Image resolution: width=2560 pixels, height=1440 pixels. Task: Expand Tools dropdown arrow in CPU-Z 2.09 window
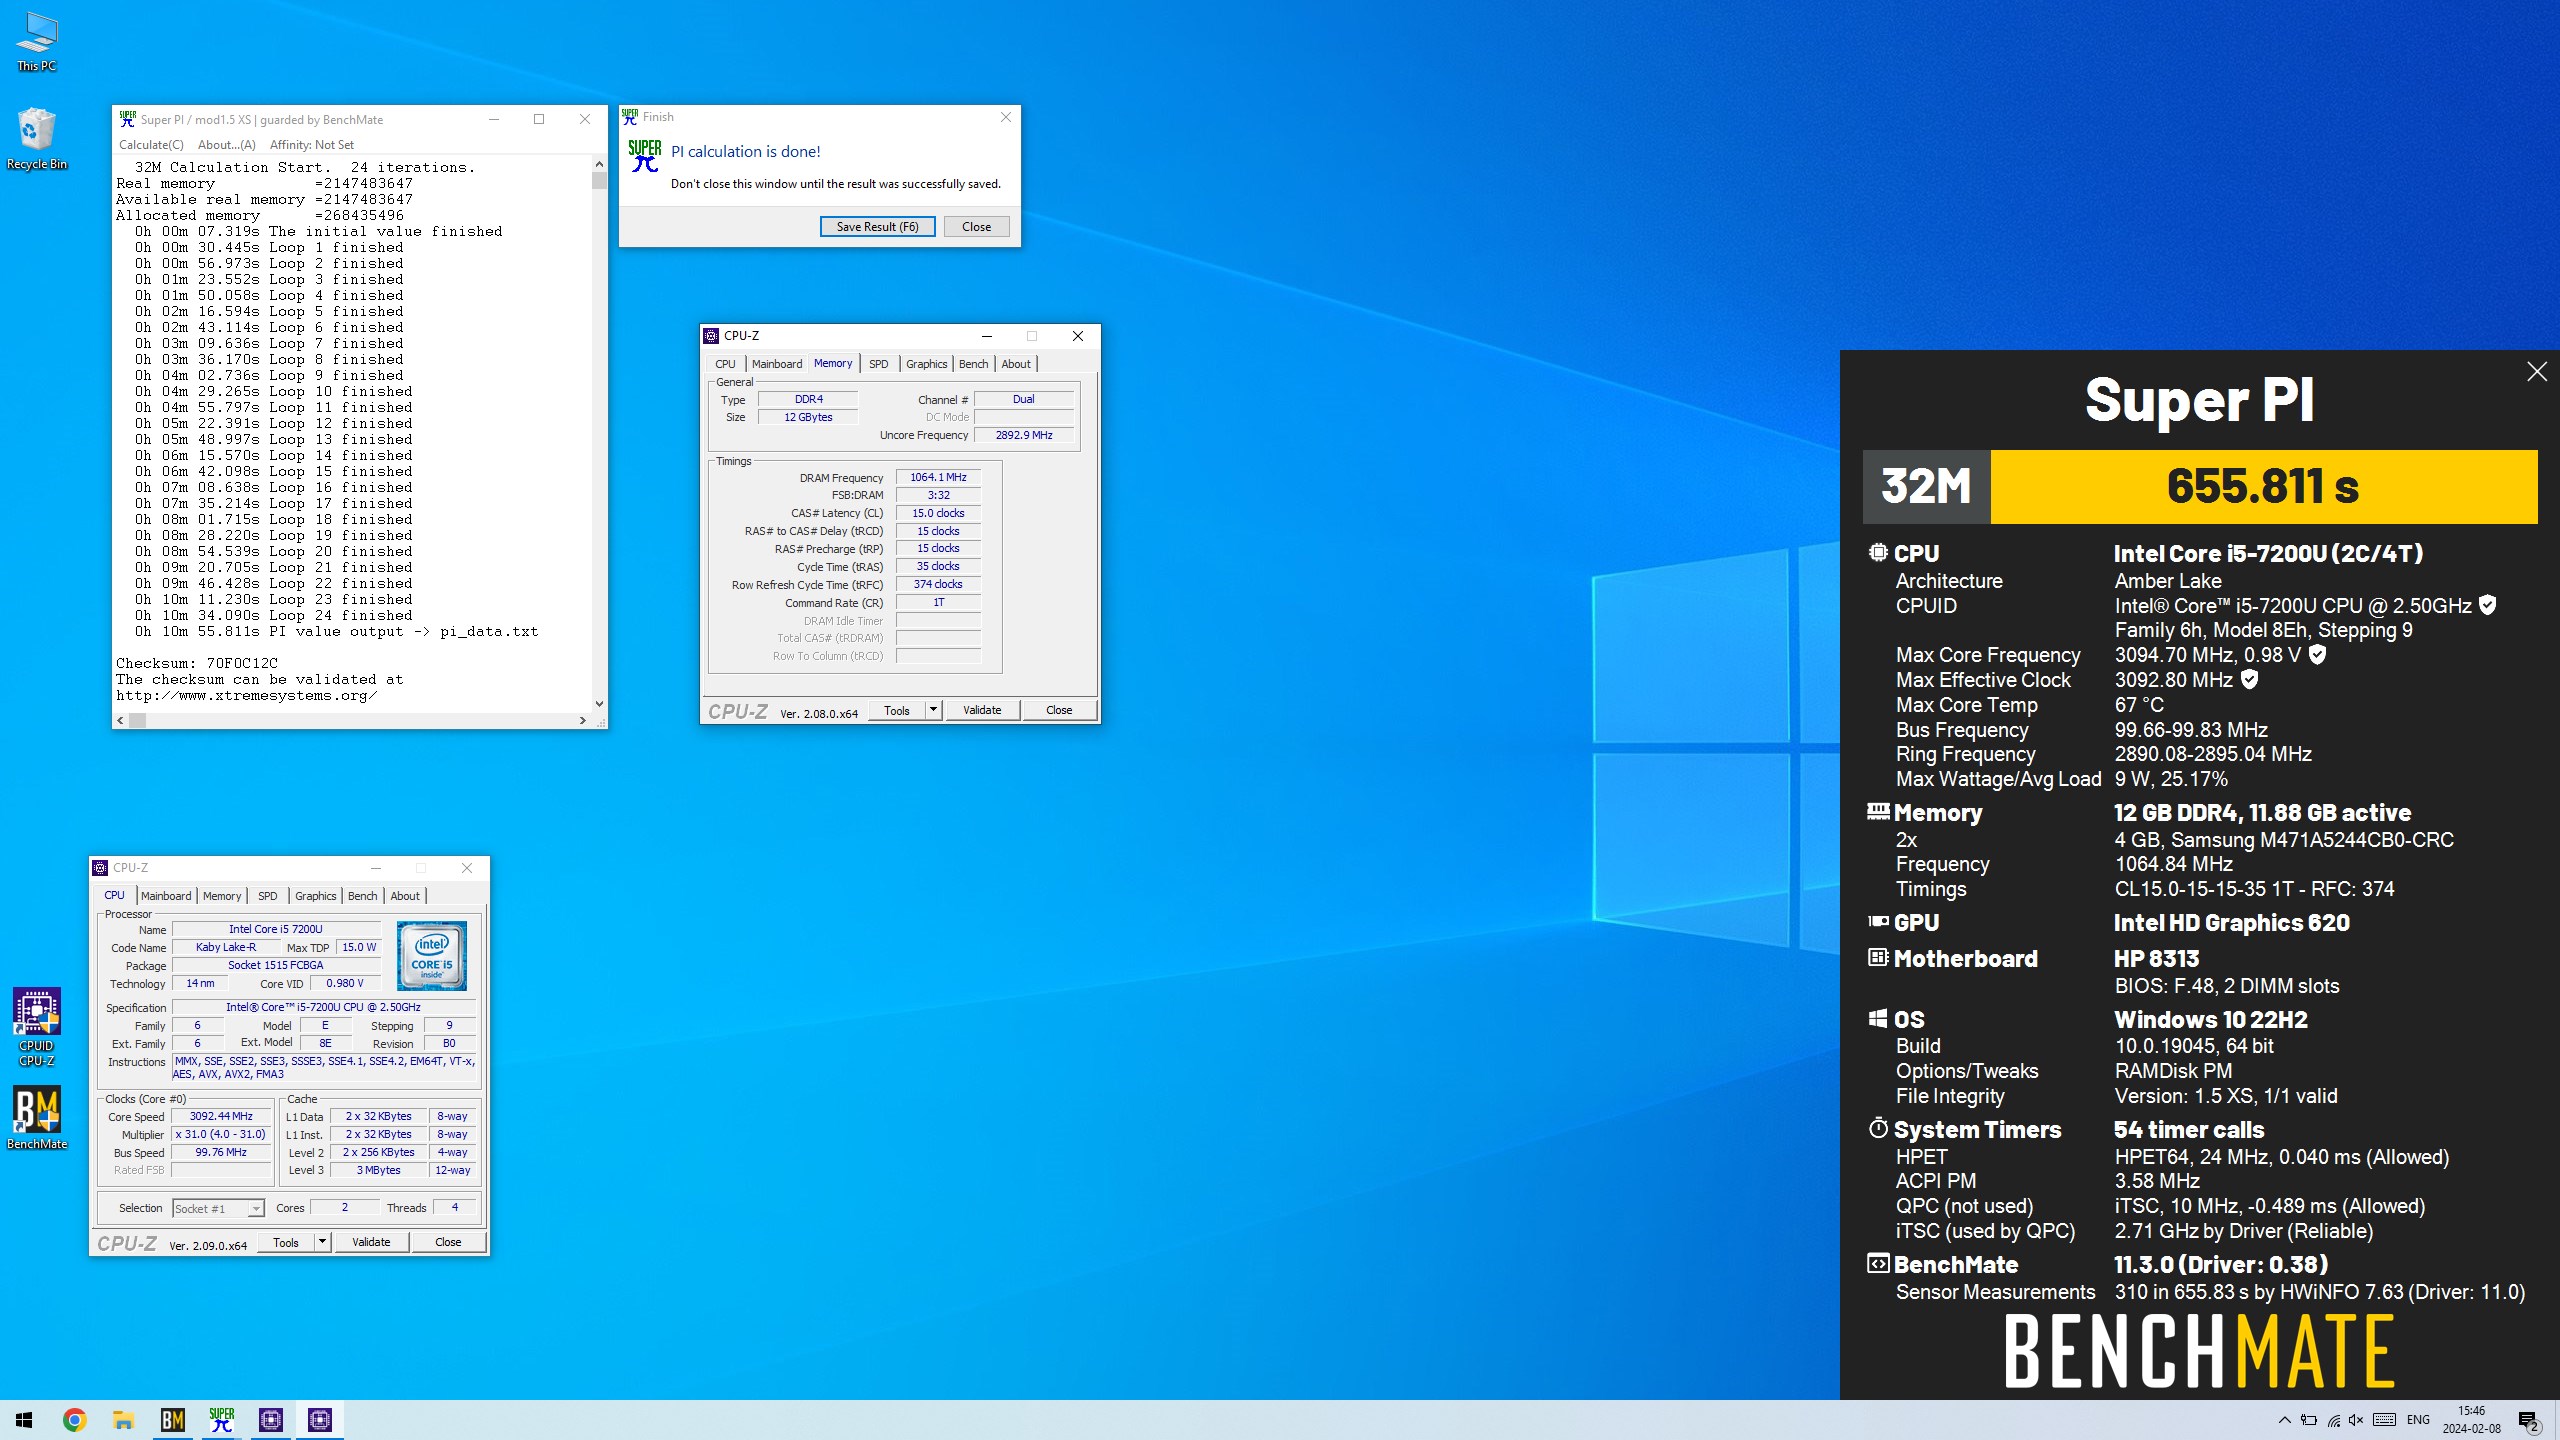322,1242
